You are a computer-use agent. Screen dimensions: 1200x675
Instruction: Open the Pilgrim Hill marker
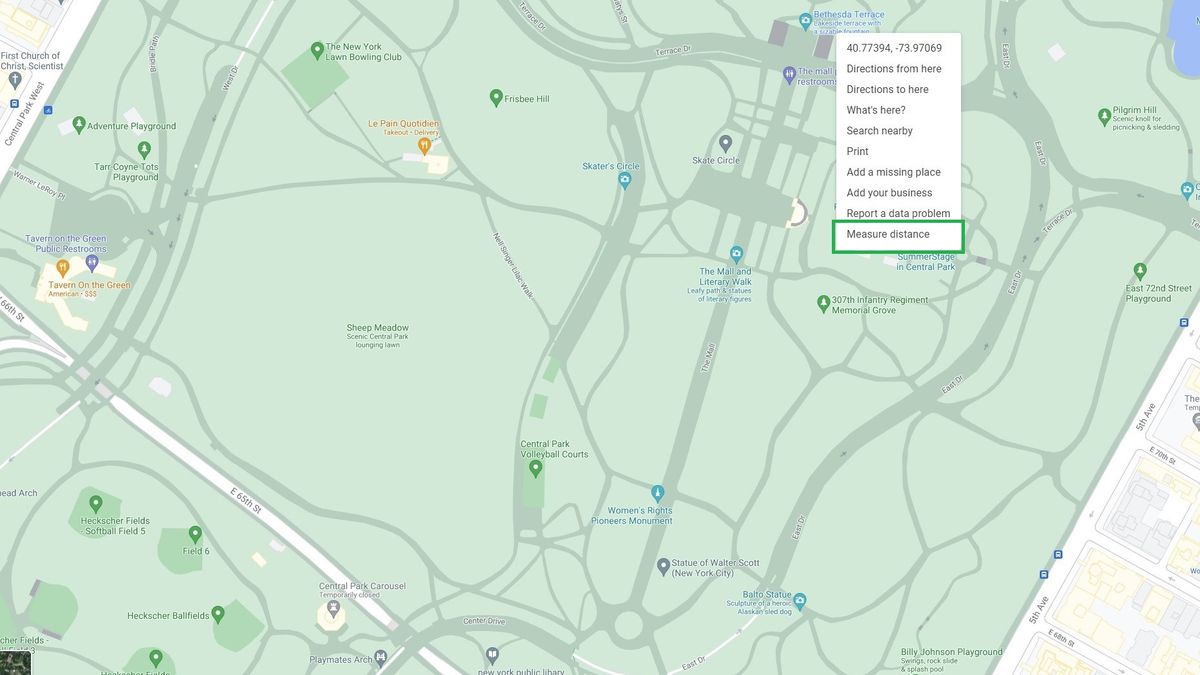(x=1103, y=117)
